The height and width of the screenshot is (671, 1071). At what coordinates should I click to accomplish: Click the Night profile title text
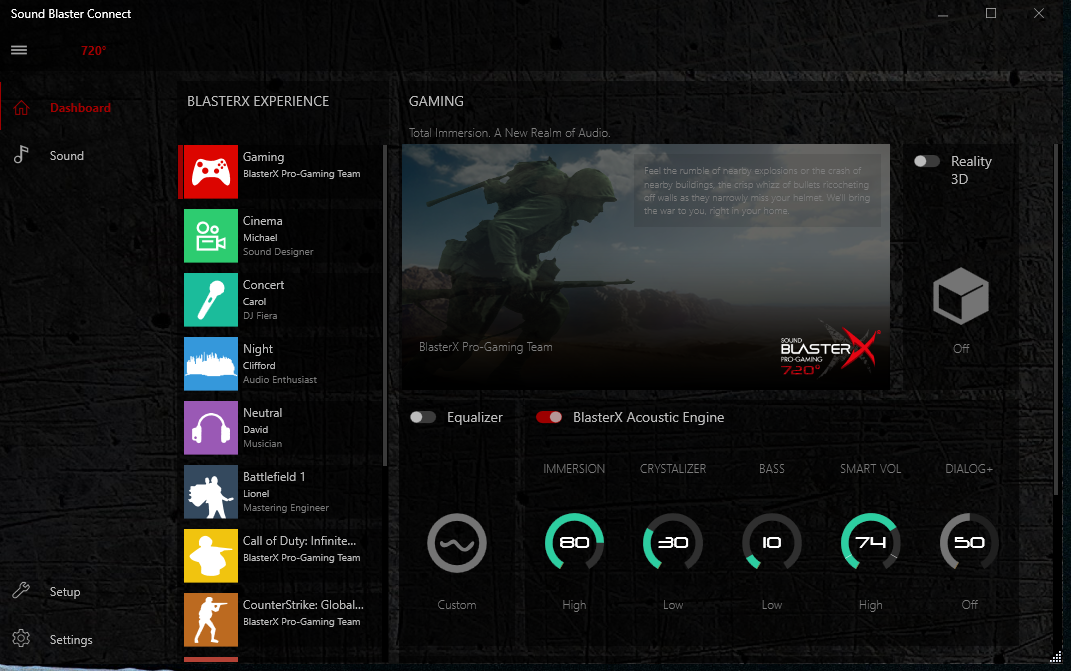coord(258,349)
